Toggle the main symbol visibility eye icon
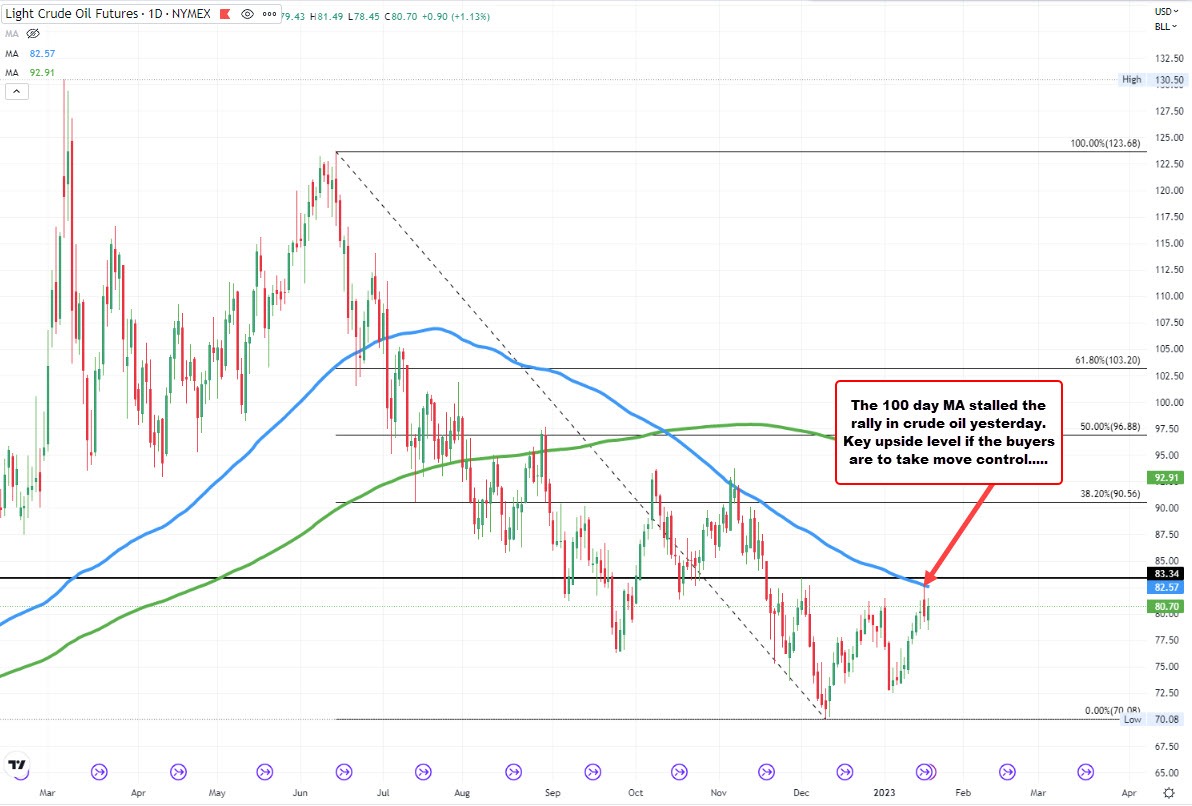 [x=248, y=14]
